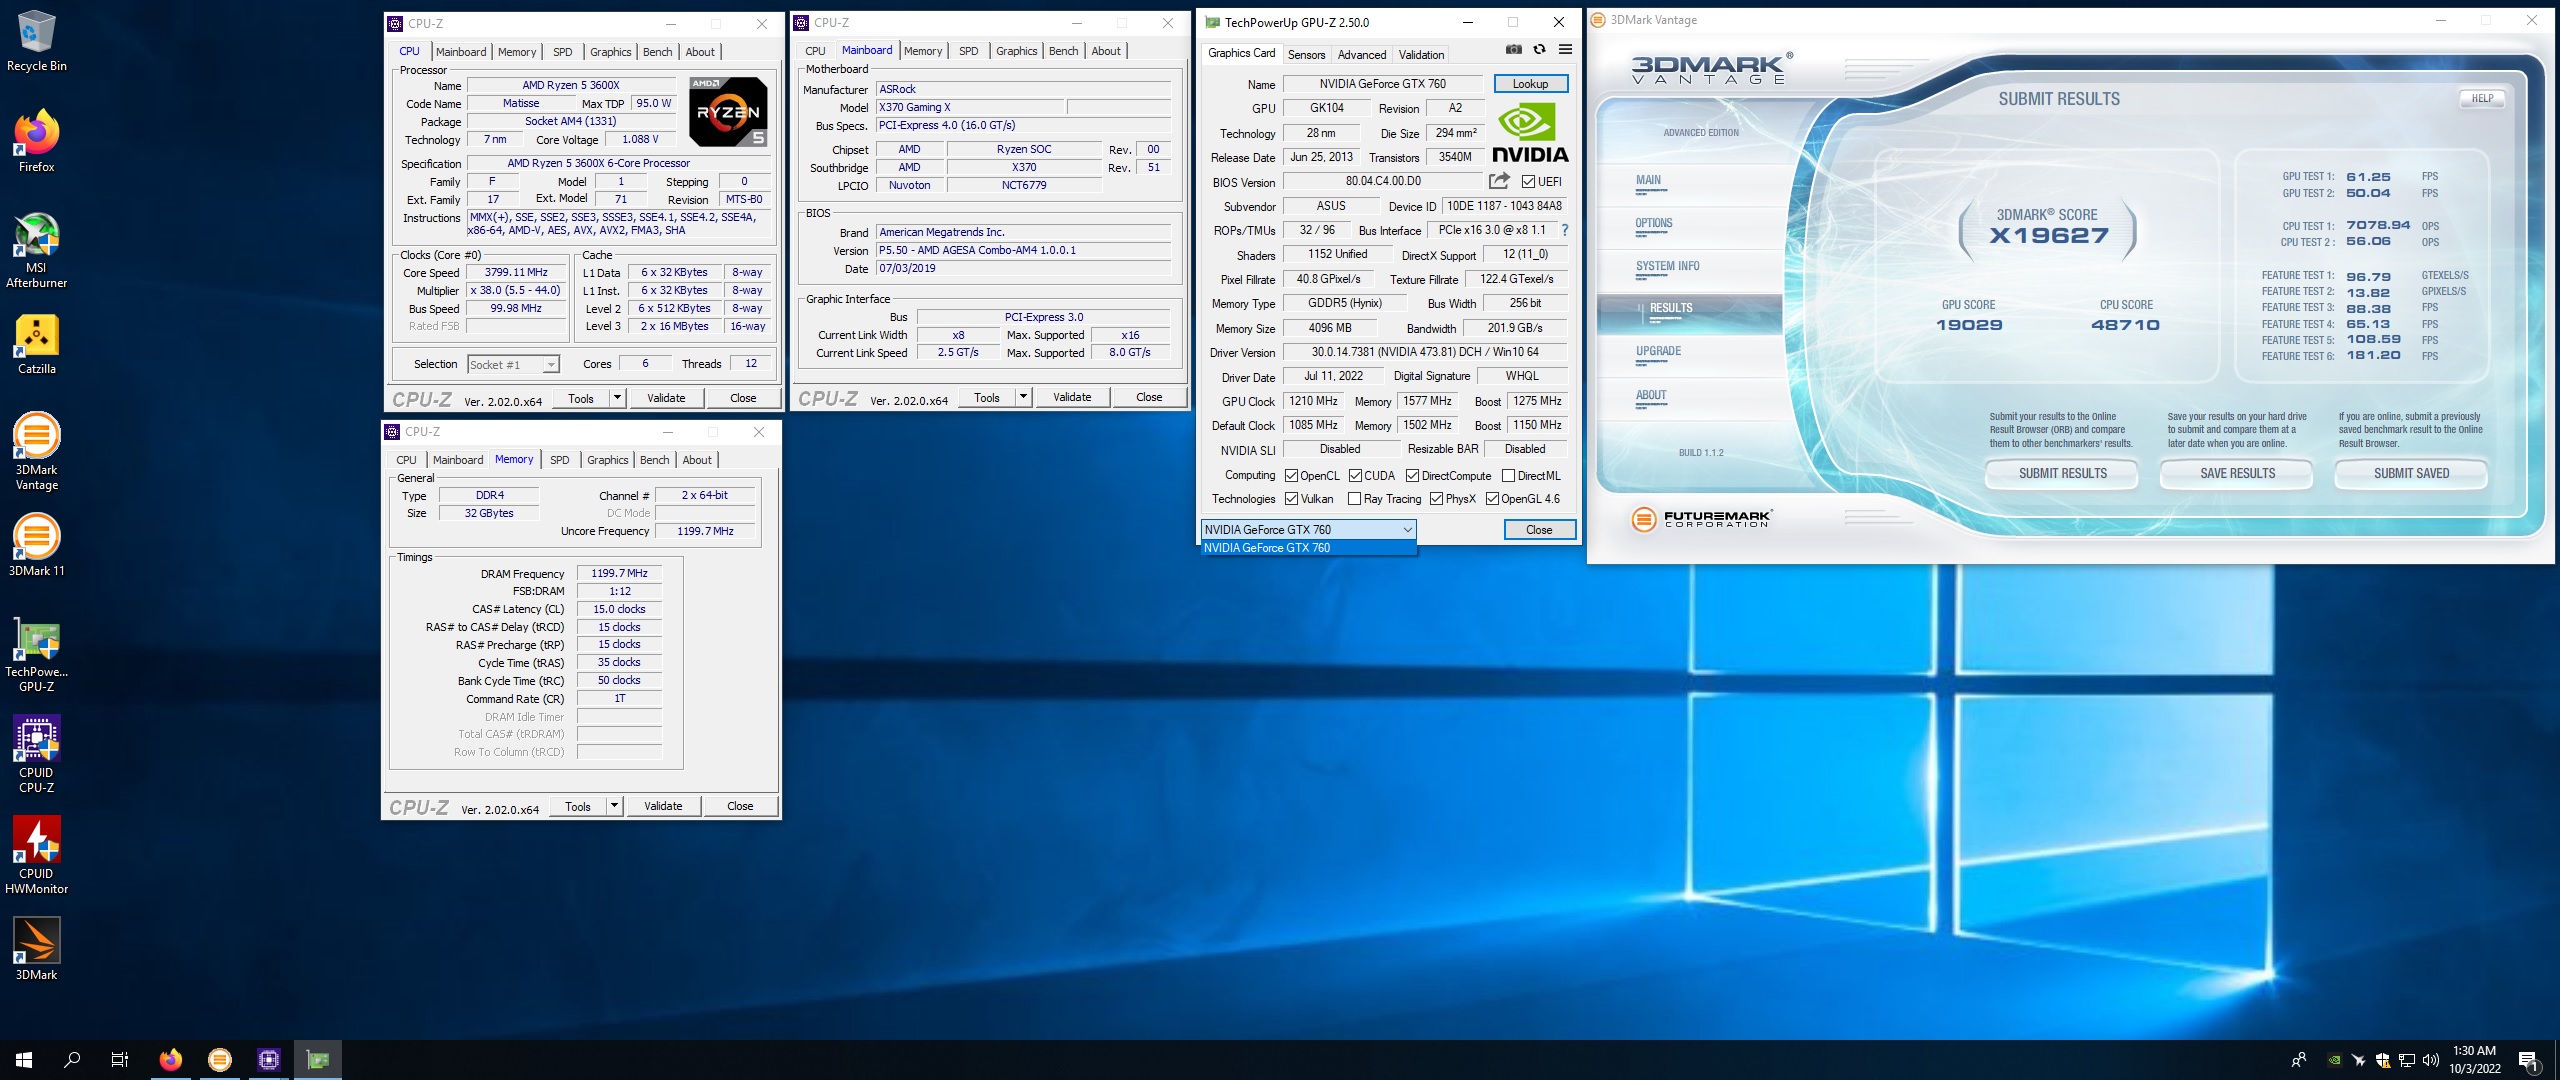Switch to CPU-Z taskbar button
This screenshot has width=2560, height=1080.
coord(269,1060)
